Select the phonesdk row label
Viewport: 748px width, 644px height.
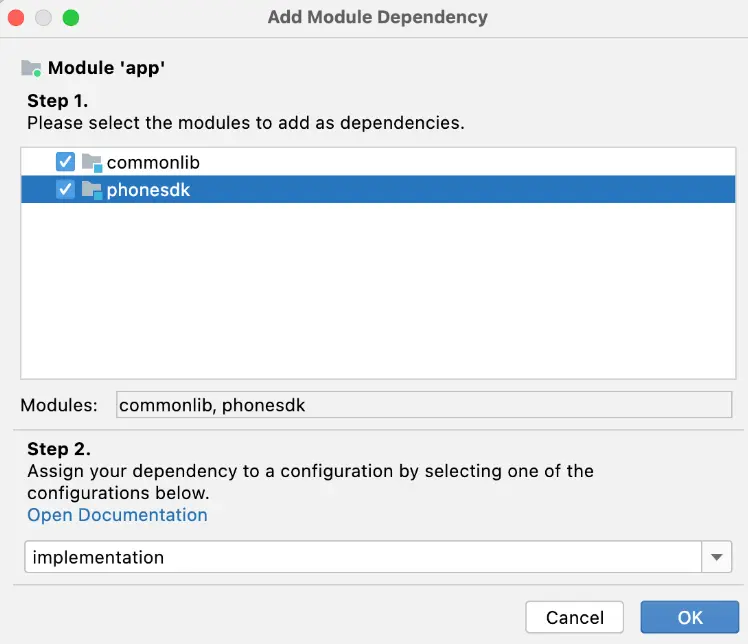pyautogui.click(x=148, y=190)
